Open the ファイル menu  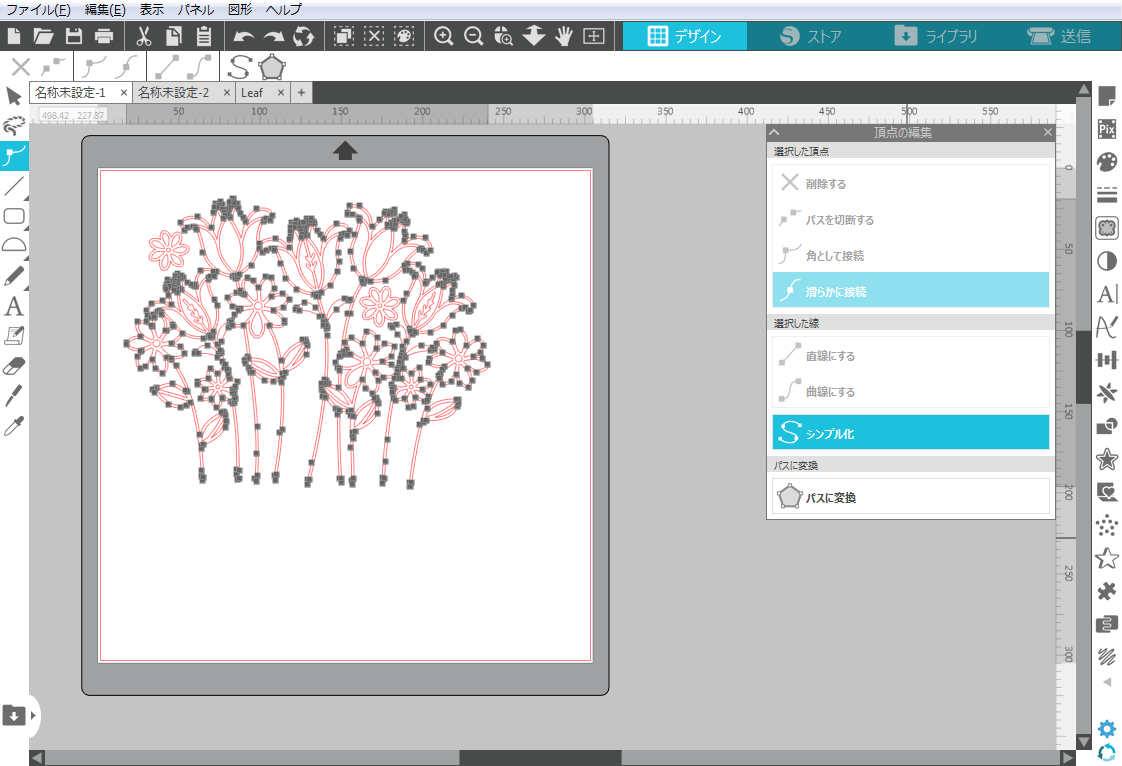38,9
